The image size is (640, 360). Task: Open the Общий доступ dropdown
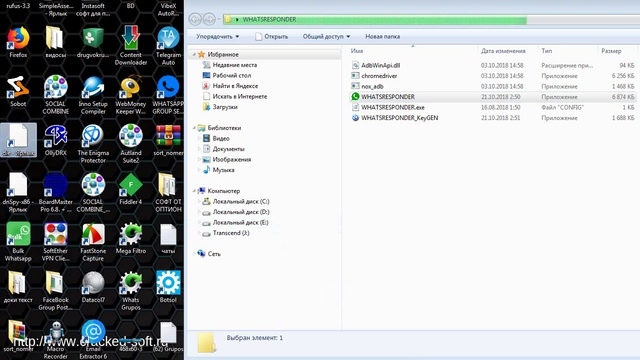tap(326, 36)
